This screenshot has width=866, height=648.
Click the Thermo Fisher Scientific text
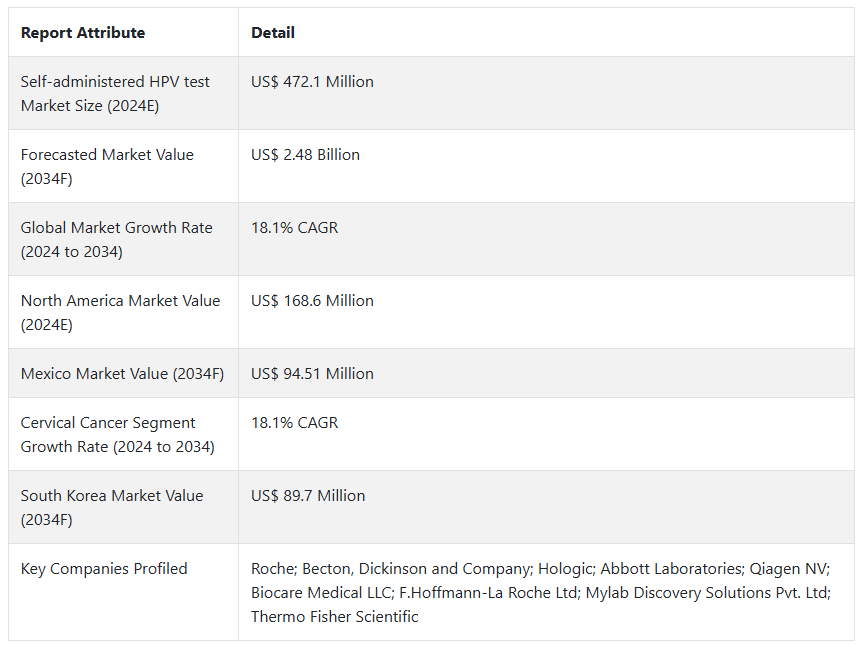coord(334,617)
